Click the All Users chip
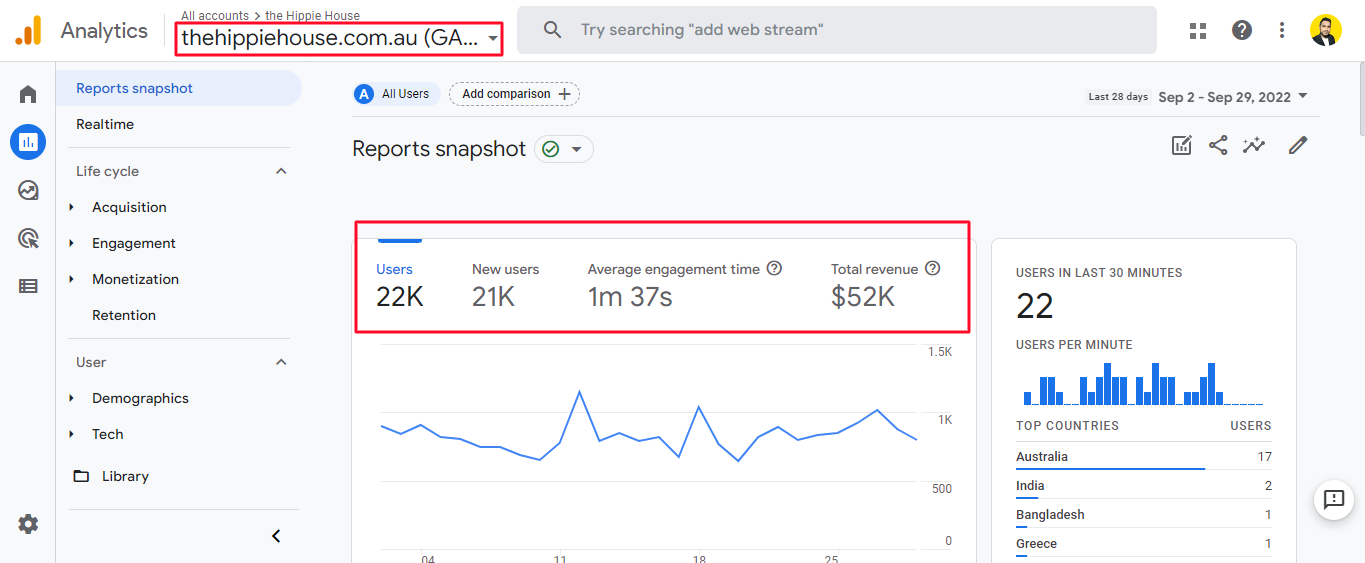The width and height of the screenshot is (1365, 563). pos(396,94)
